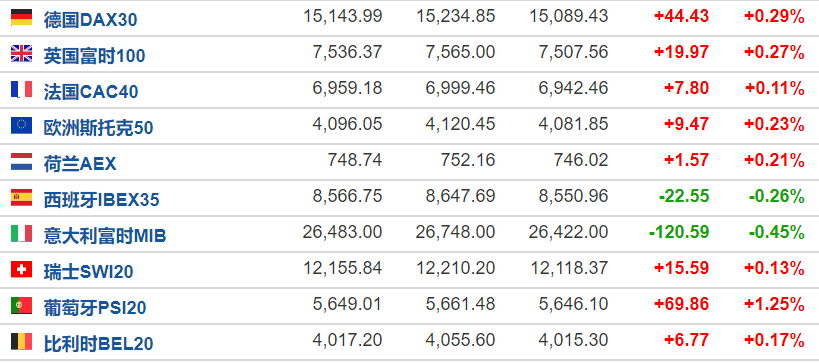Click the German flag icon
819x363 pixels.
pyautogui.click(x=21, y=17)
